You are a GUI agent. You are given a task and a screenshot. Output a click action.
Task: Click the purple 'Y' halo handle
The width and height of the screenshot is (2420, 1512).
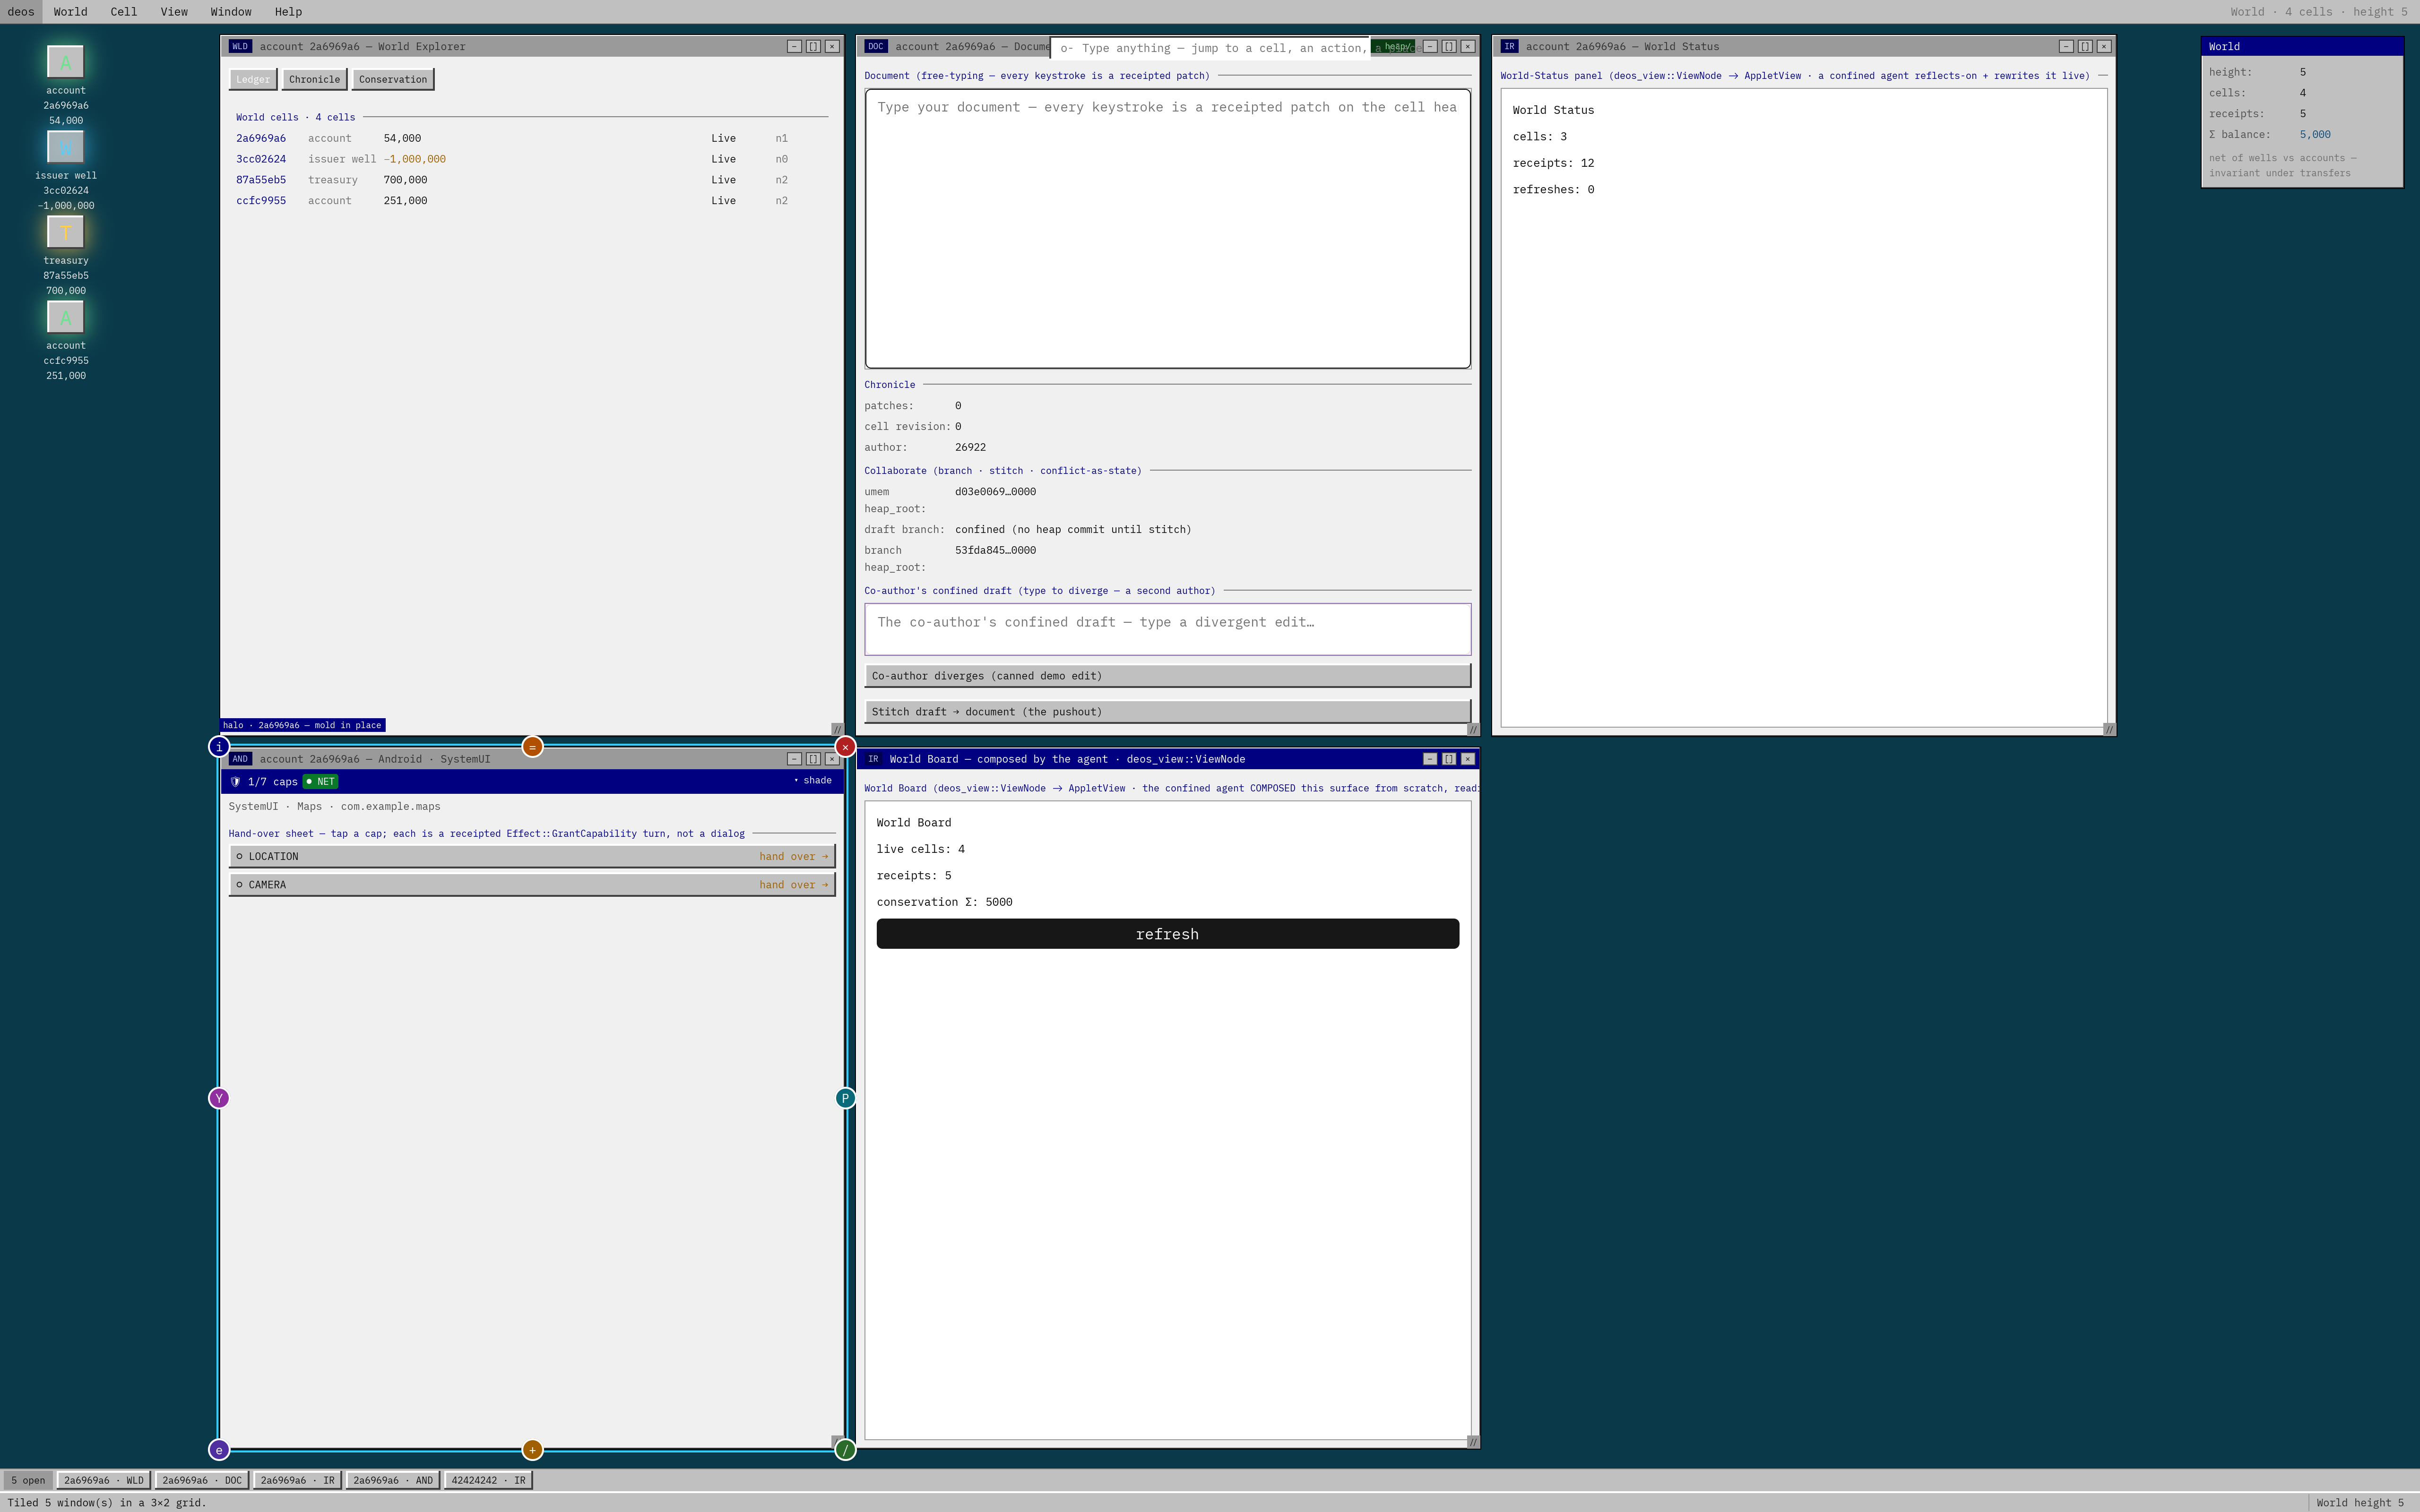(x=219, y=1098)
